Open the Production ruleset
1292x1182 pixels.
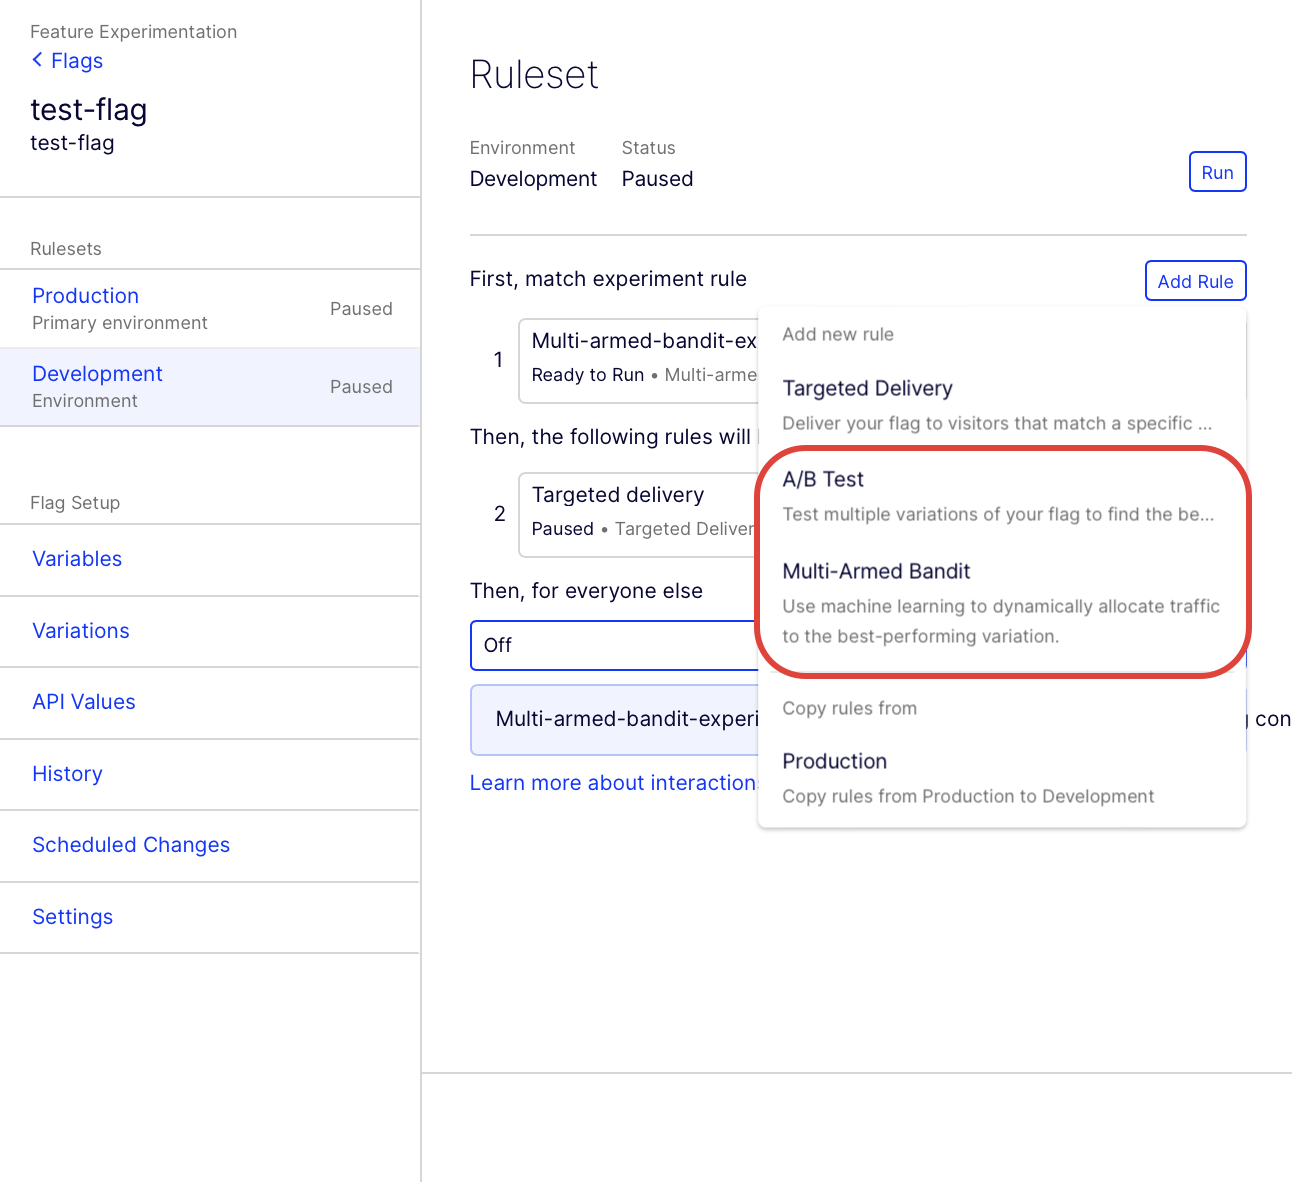click(x=85, y=296)
